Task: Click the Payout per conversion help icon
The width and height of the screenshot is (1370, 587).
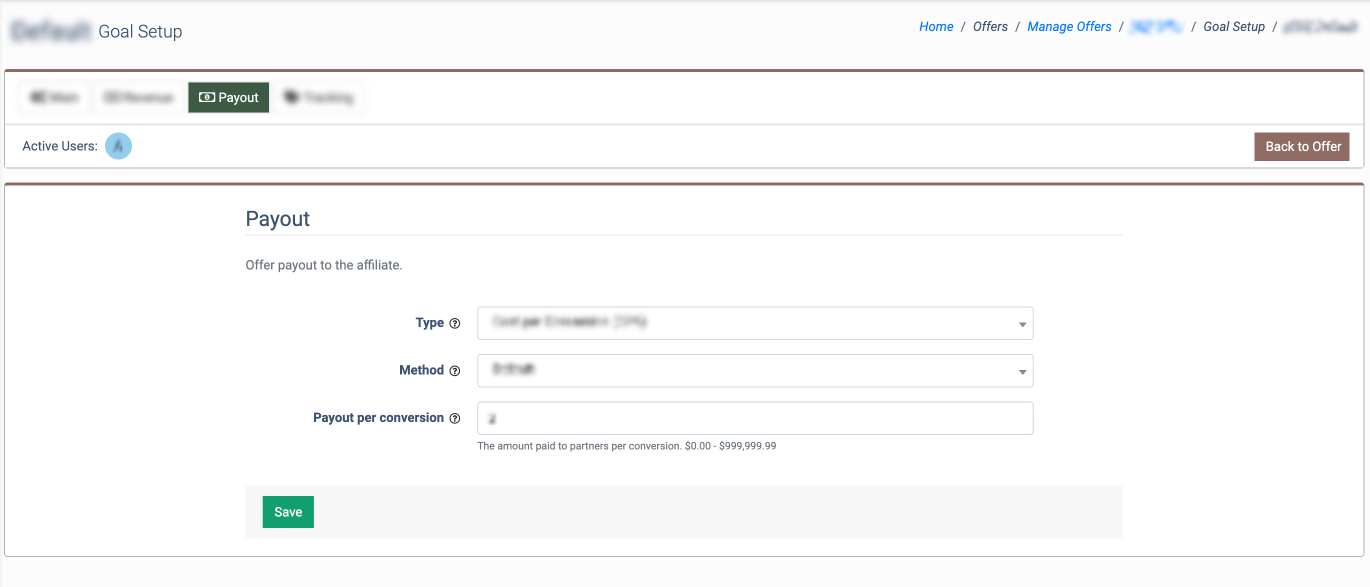Action: 455,419
